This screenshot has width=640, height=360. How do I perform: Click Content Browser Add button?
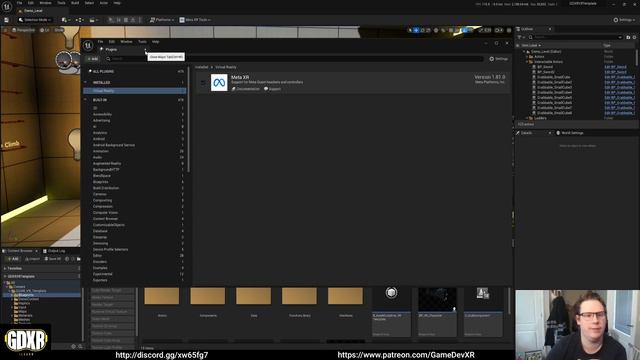point(13,259)
